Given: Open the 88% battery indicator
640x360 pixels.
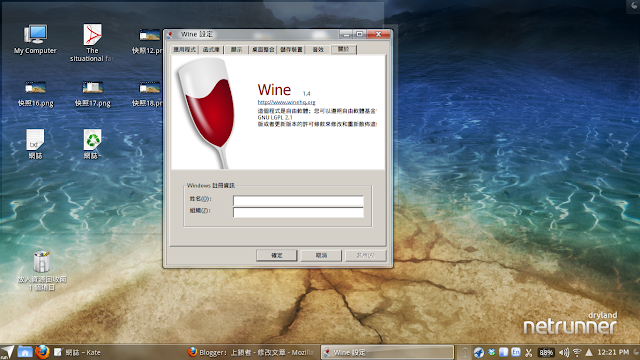Looking at the screenshot, I should (546, 352).
